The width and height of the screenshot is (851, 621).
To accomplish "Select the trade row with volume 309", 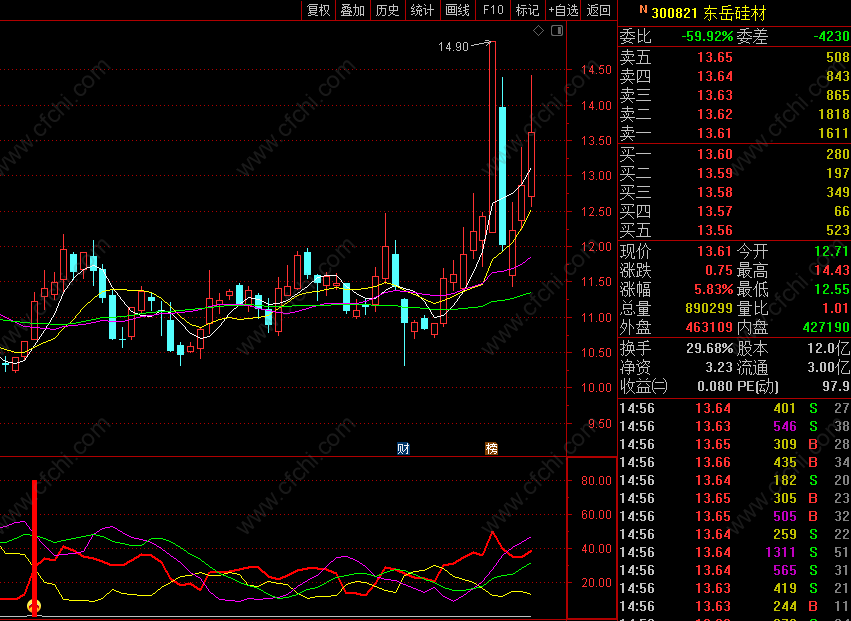I will click(x=735, y=444).
